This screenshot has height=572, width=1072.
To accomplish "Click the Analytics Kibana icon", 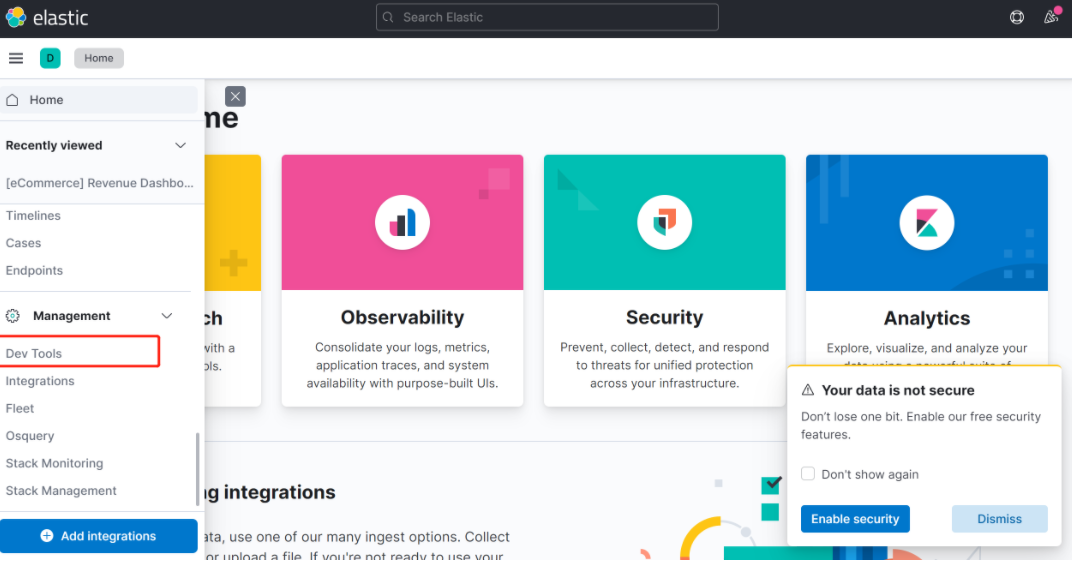I will pyautogui.click(x=926, y=223).
